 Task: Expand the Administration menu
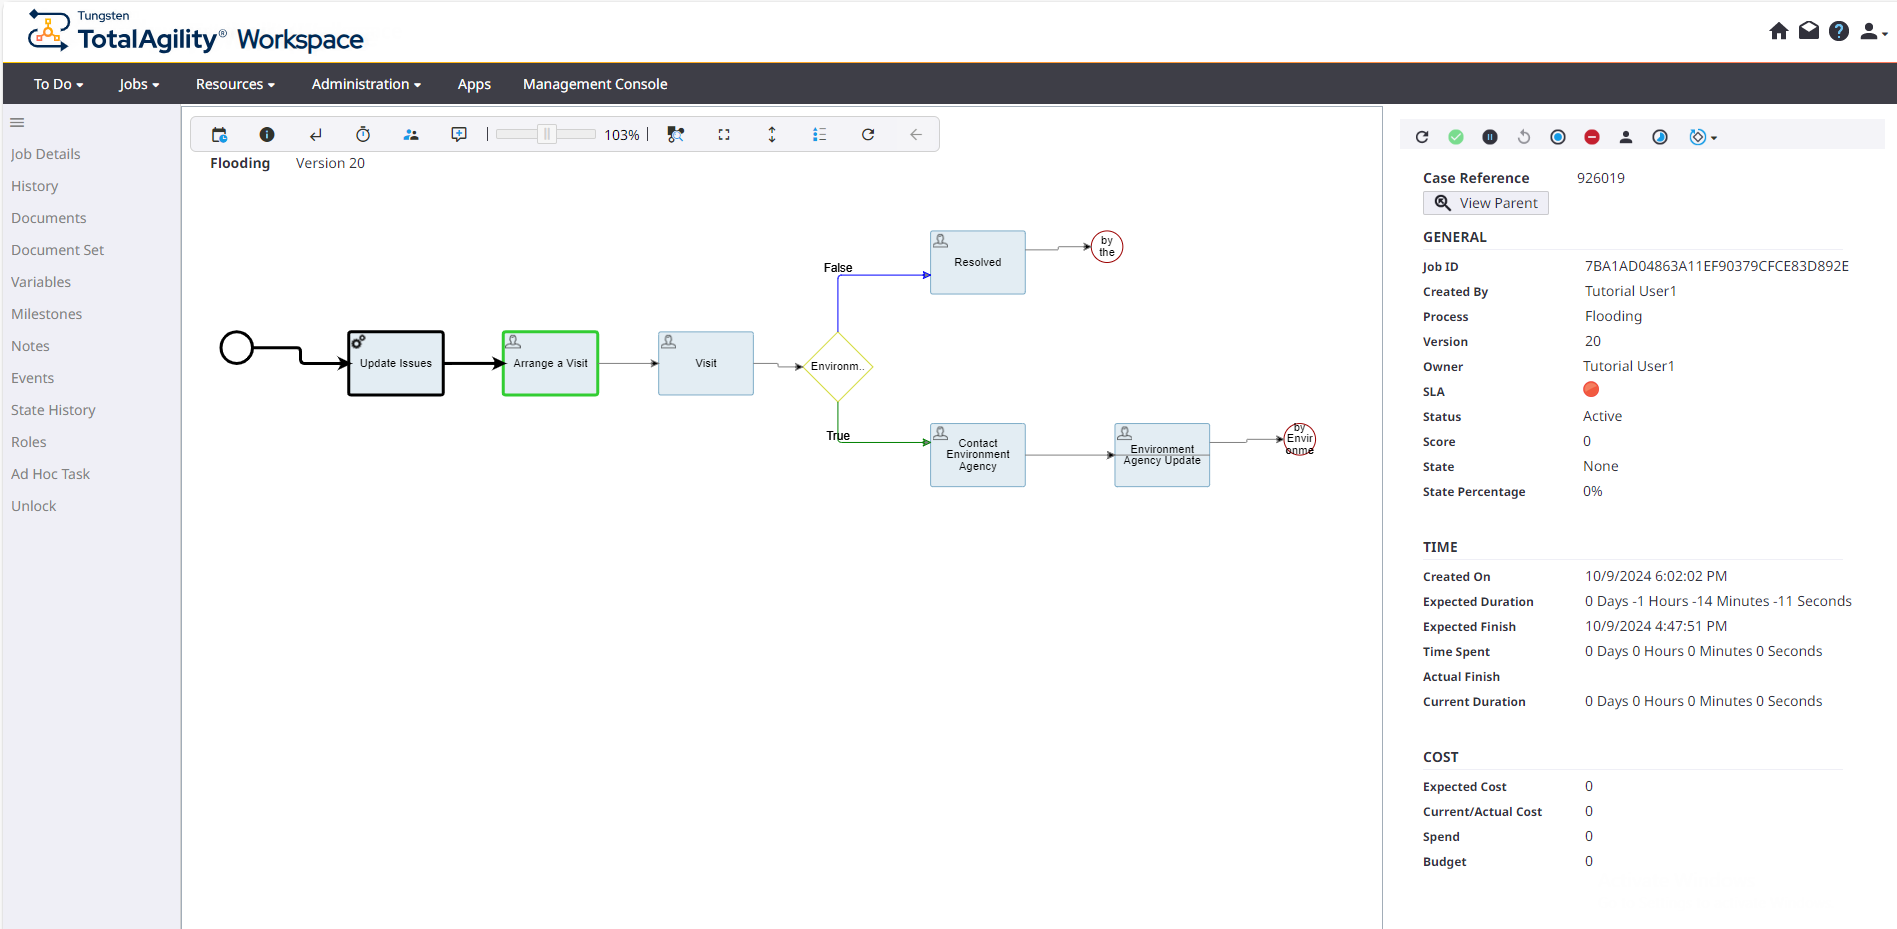(x=366, y=84)
